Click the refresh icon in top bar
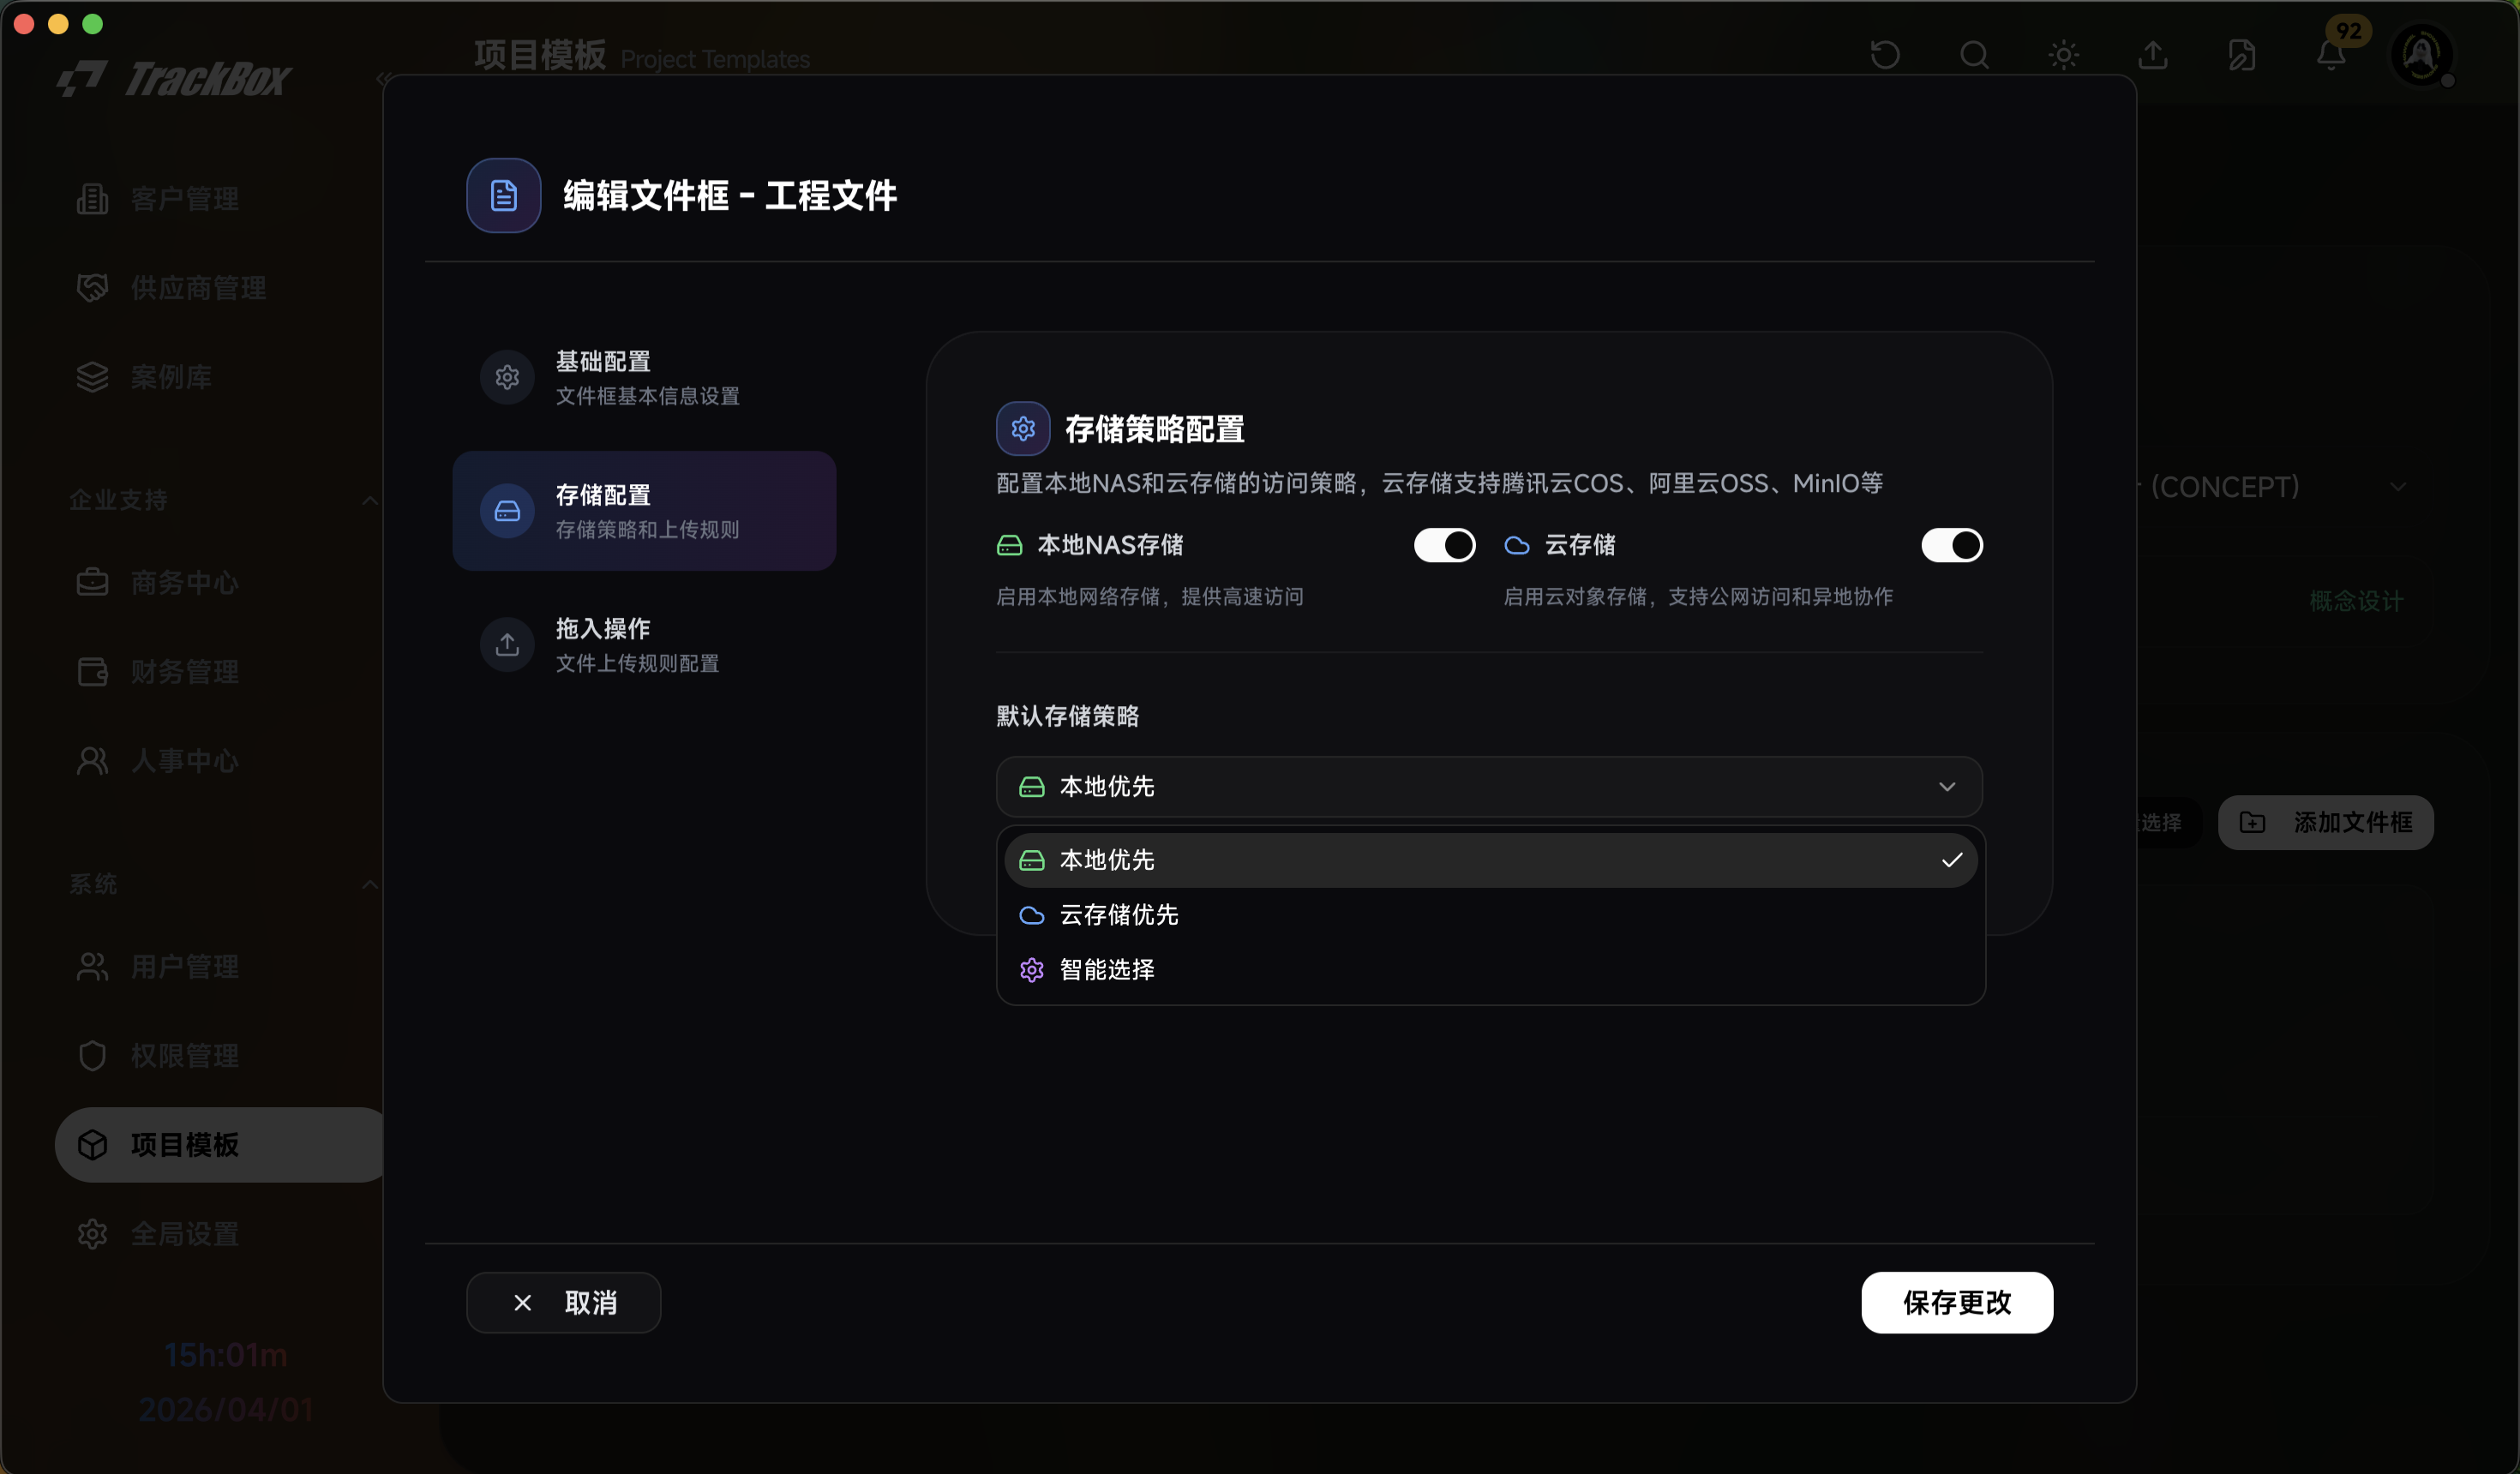The height and width of the screenshot is (1474, 2520). (x=1885, y=55)
